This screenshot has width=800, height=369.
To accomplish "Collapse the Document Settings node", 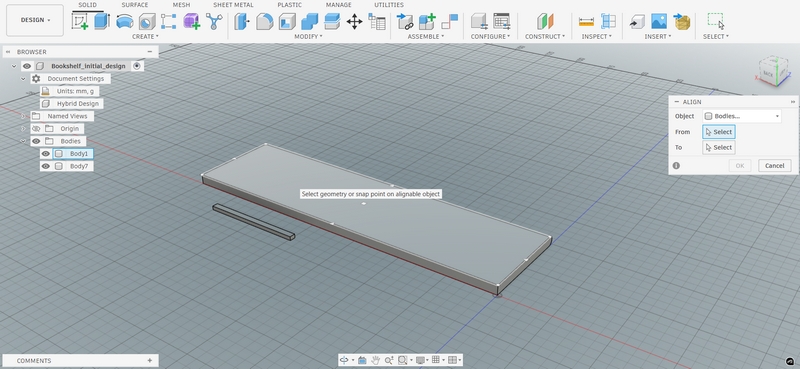I will pos(23,79).
